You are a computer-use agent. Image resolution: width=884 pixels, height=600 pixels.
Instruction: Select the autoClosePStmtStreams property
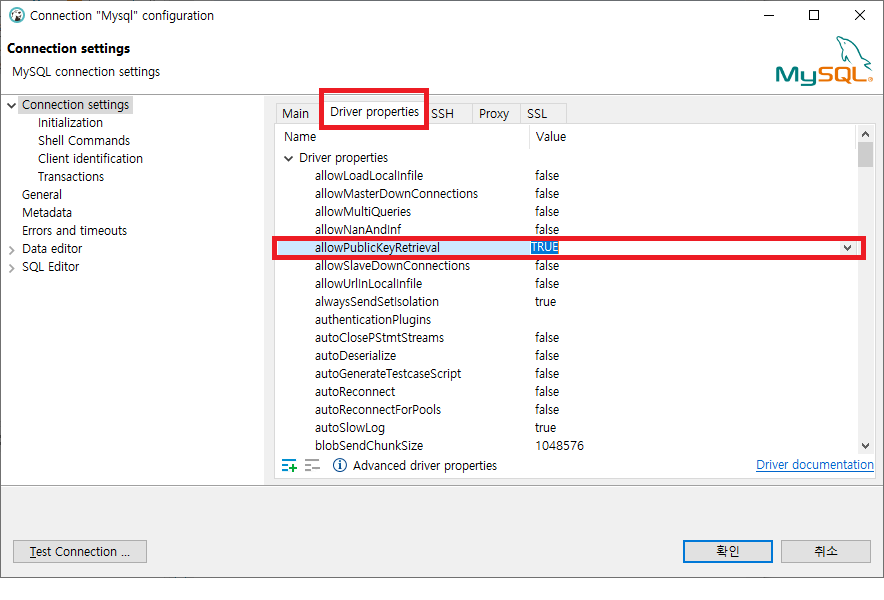tap(379, 338)
